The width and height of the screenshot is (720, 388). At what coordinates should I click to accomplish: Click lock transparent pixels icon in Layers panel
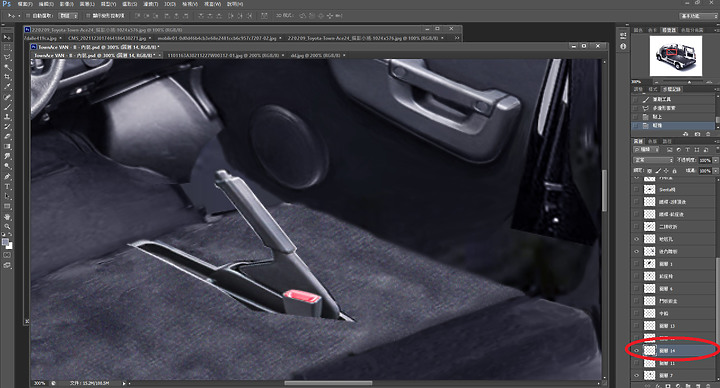coord(649,171)
